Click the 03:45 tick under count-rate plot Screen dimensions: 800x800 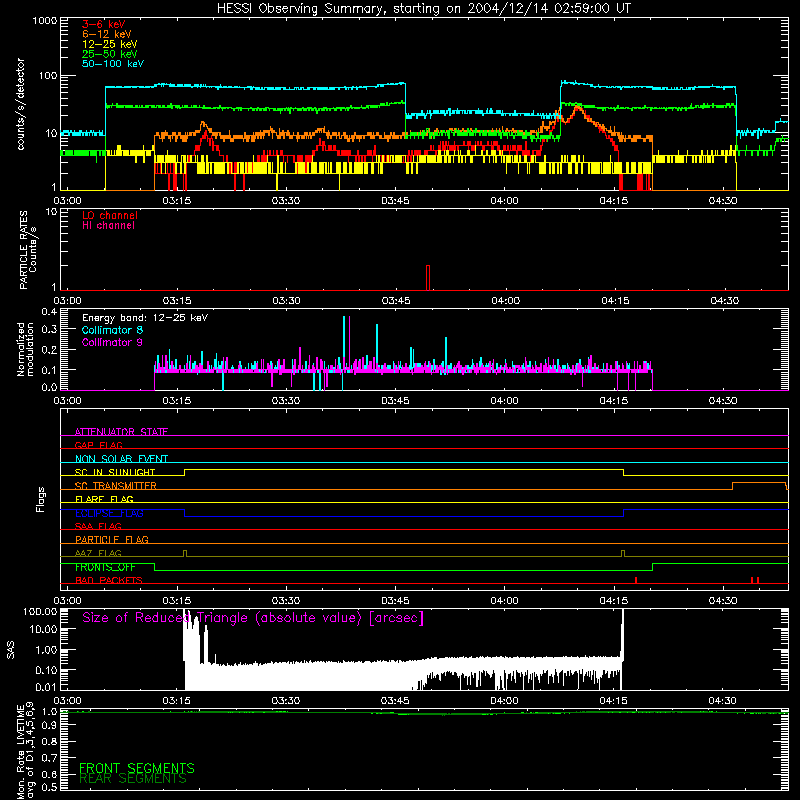(x=395, y=201)
